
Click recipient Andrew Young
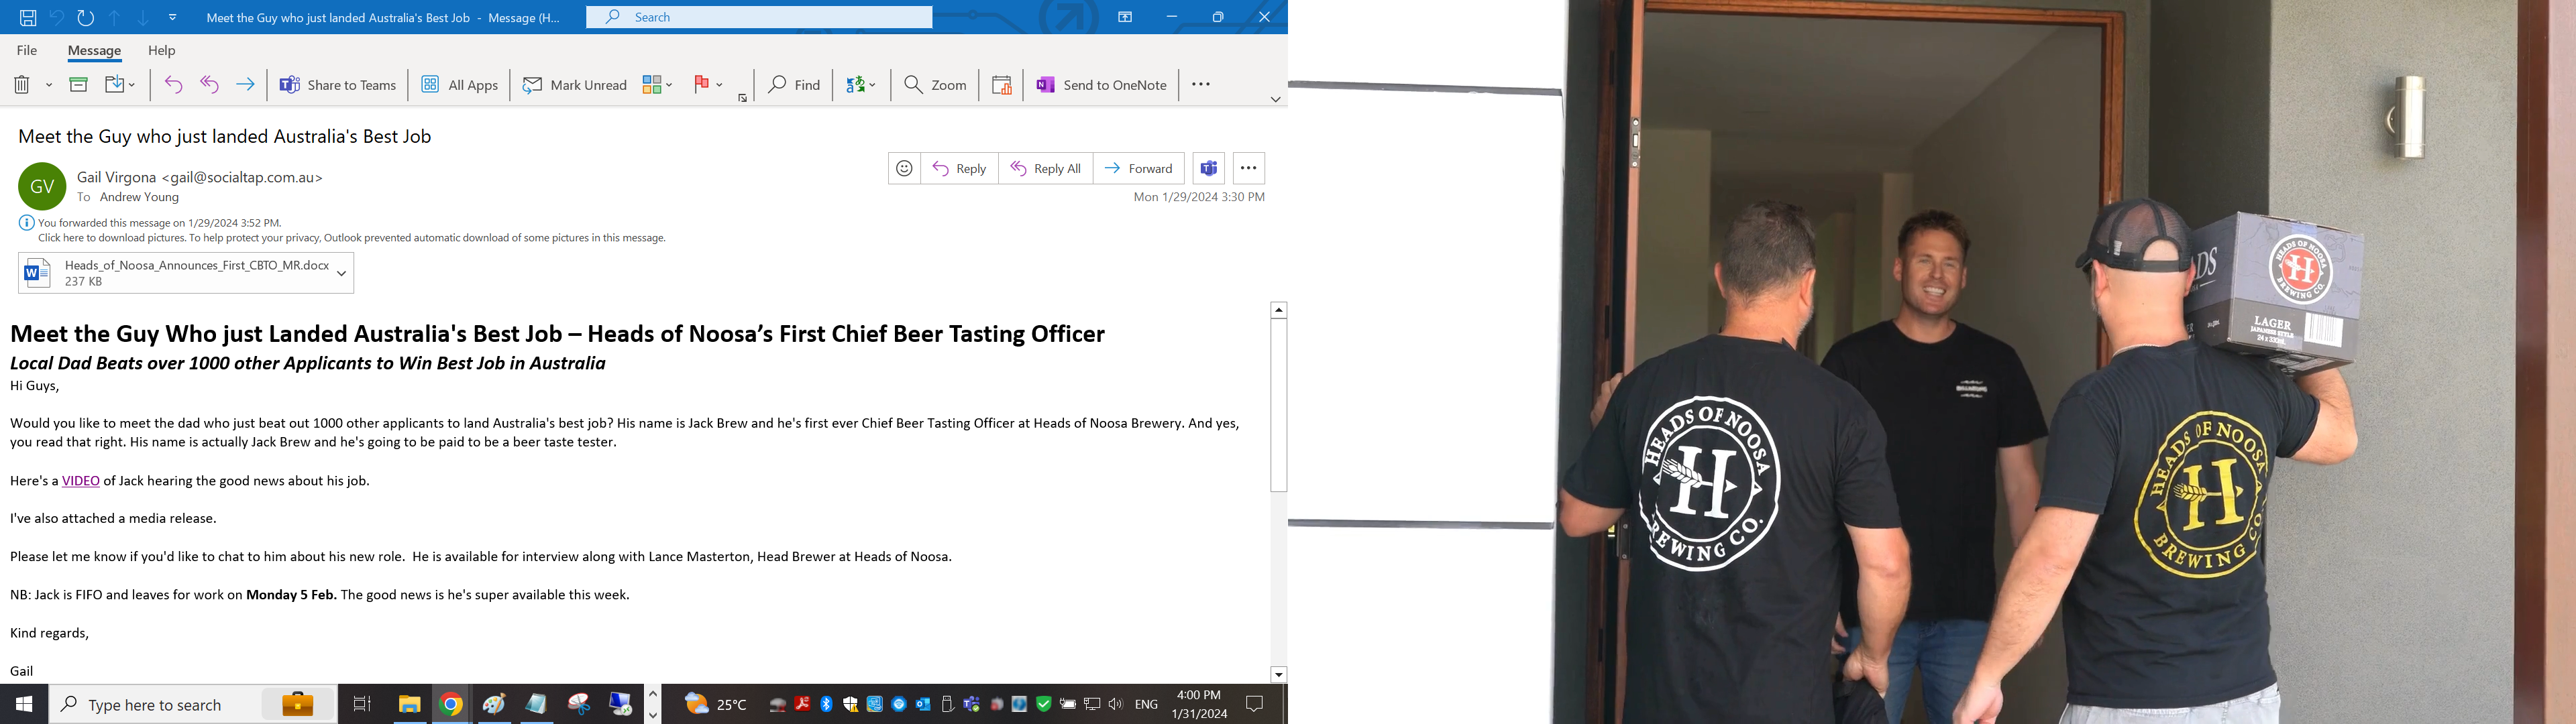click(139, 197)
